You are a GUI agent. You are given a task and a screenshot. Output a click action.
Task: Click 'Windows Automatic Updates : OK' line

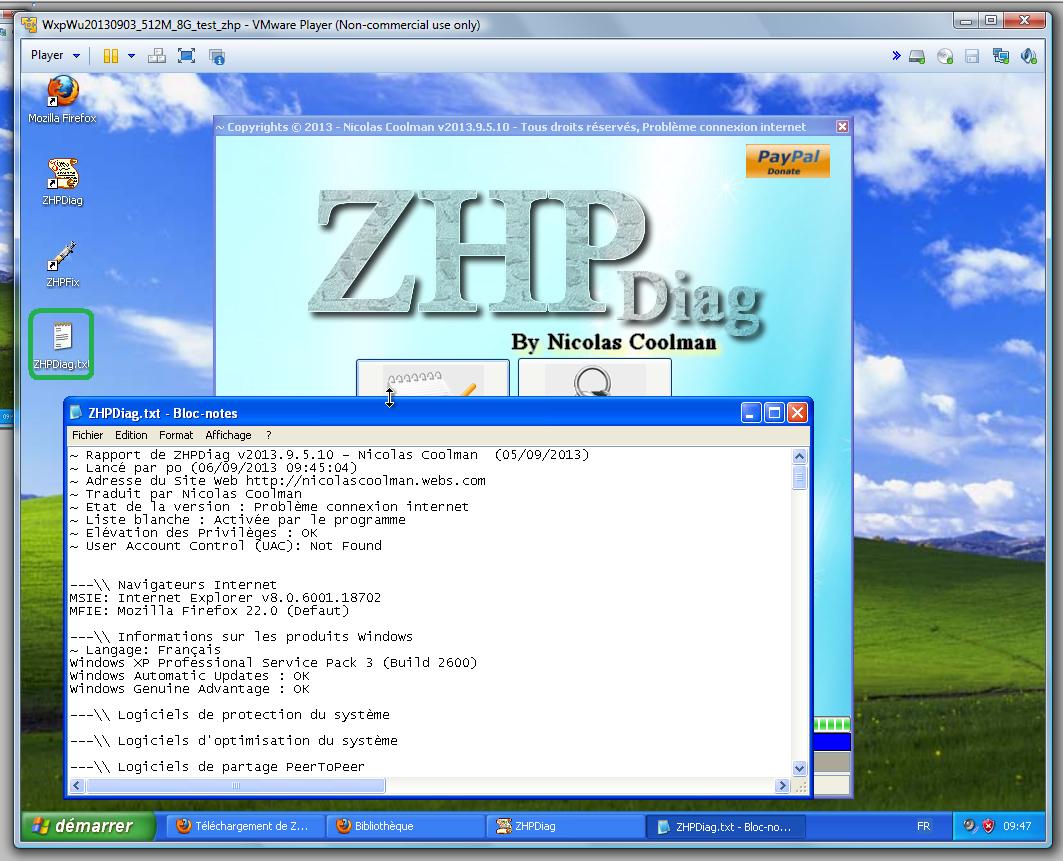click(x=190, y=676)
